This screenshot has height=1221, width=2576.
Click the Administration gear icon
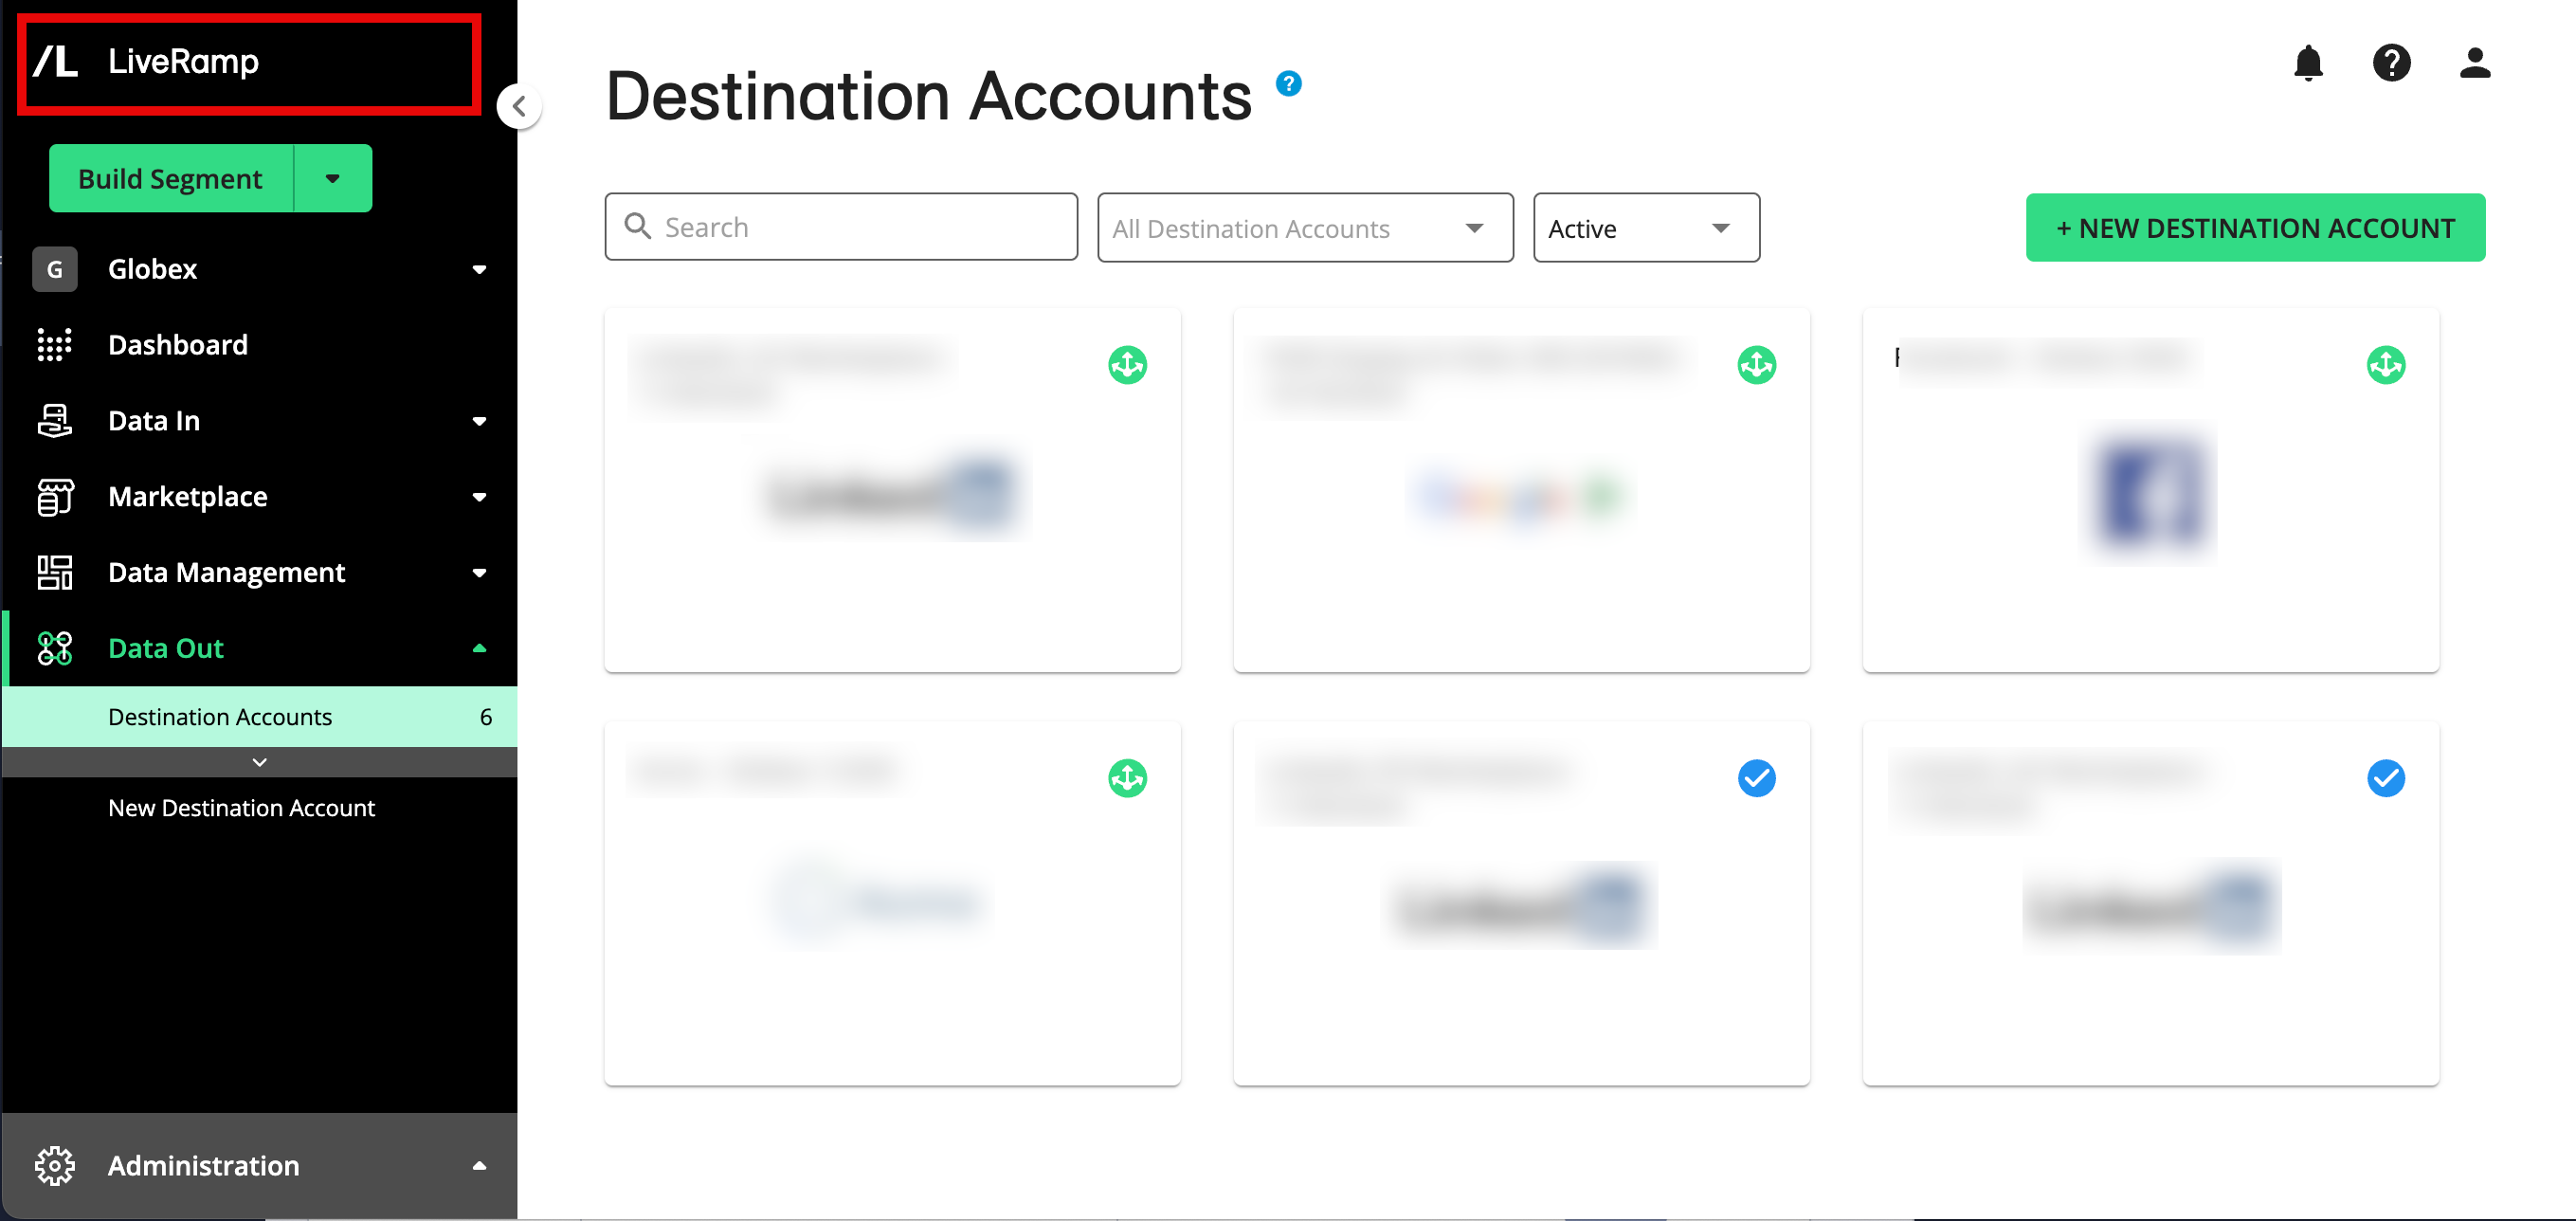[55, 1166]
